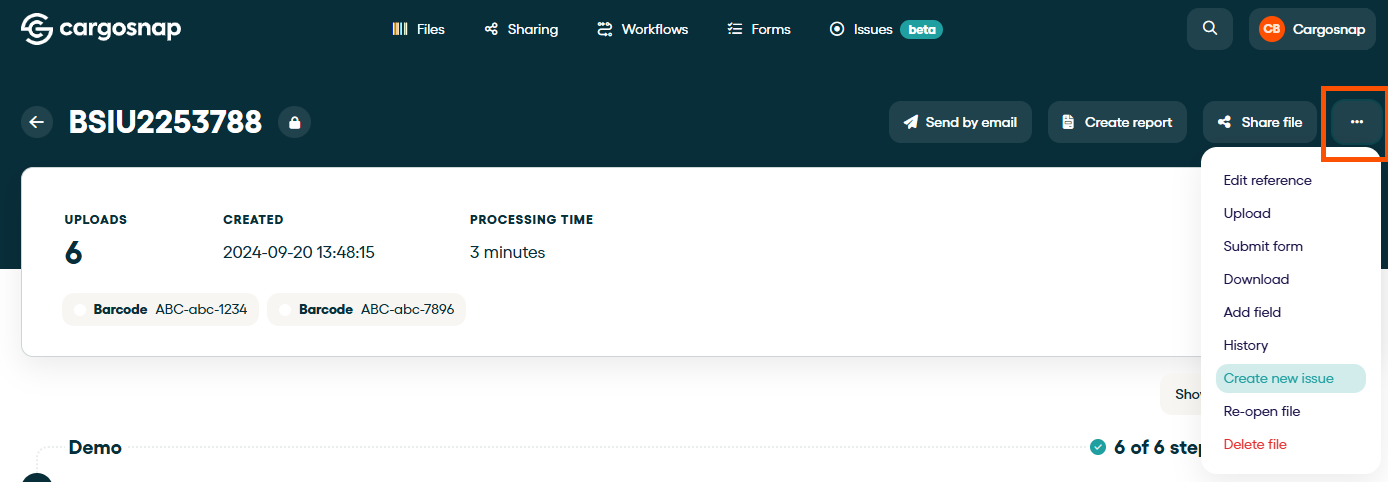Open the Sharing navigation item

pyautogui.click(x=521, y=29)
